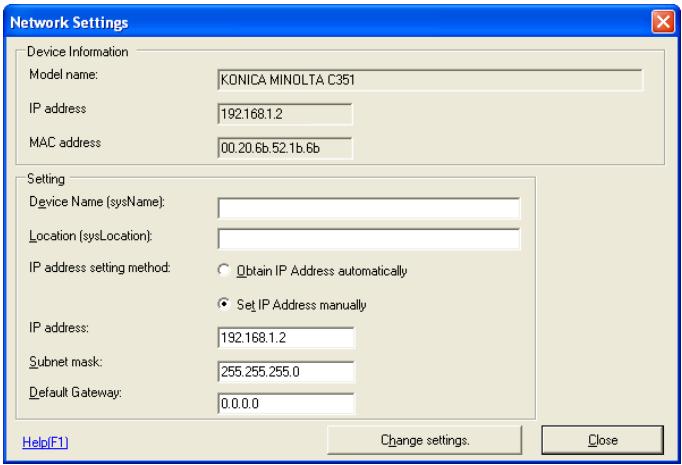Close the Network Settings window with X
682x465 pixels.
point(663,21)
